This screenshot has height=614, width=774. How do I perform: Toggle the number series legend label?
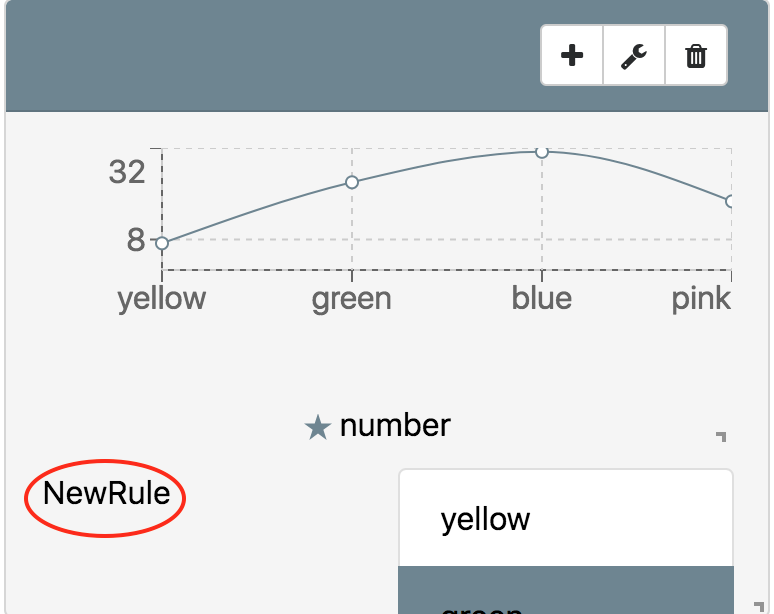pos(395,426)
